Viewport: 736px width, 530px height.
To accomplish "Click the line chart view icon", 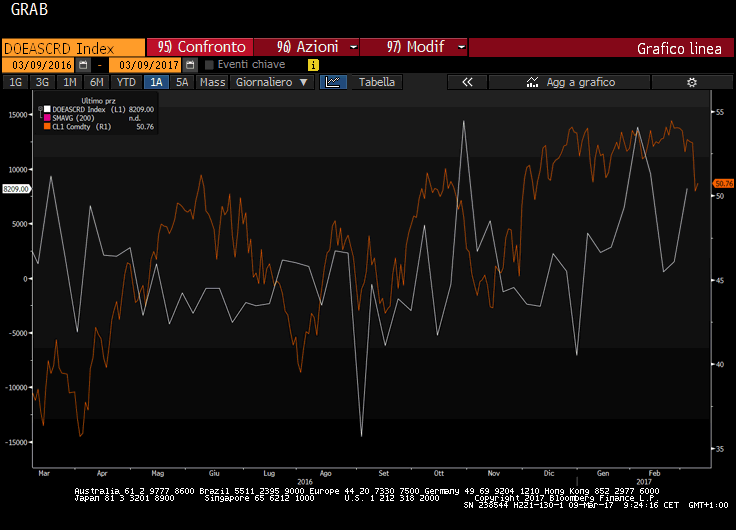I will (333, 82).
